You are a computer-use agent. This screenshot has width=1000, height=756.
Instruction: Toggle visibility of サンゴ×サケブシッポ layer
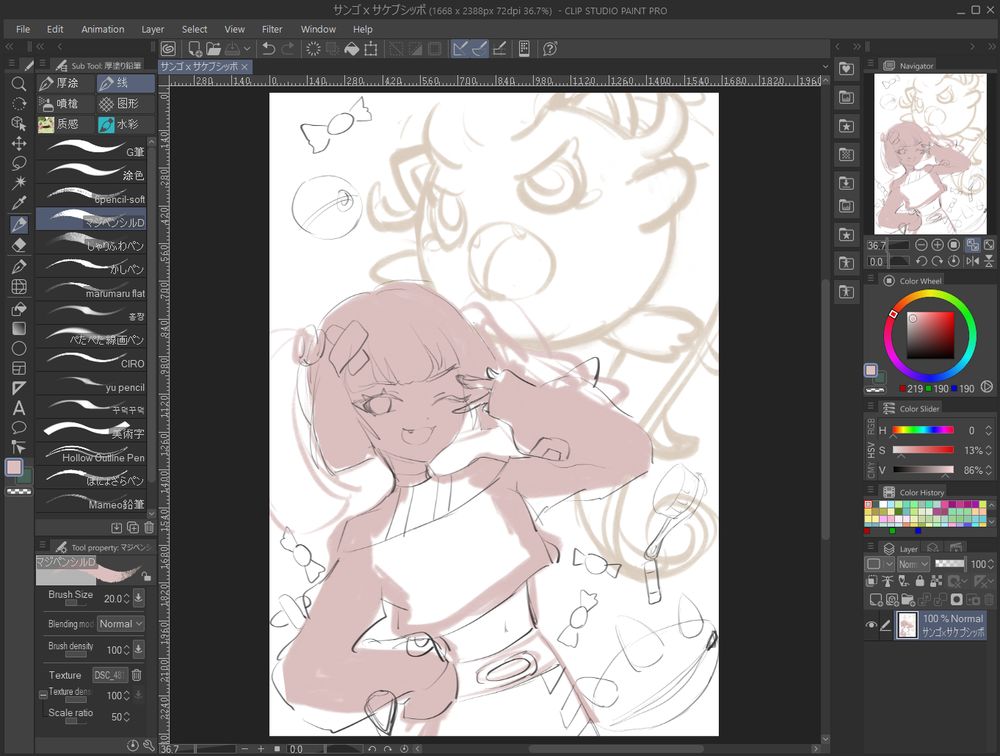point(871,625)
